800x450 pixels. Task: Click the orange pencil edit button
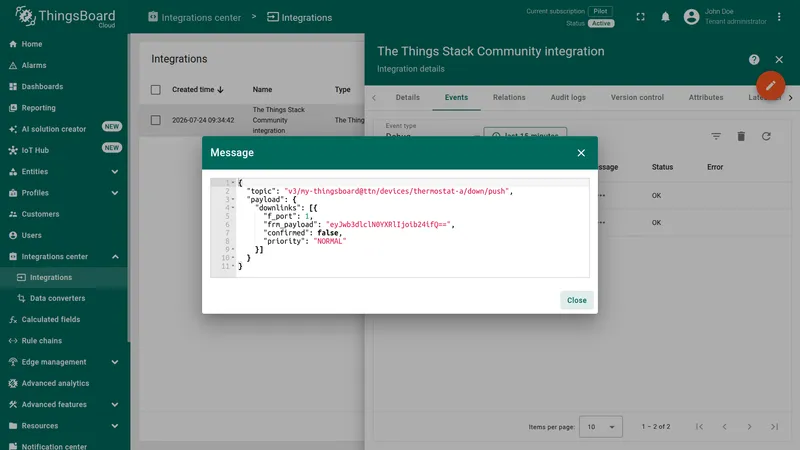pyautogui.click(x=770, y=85)
